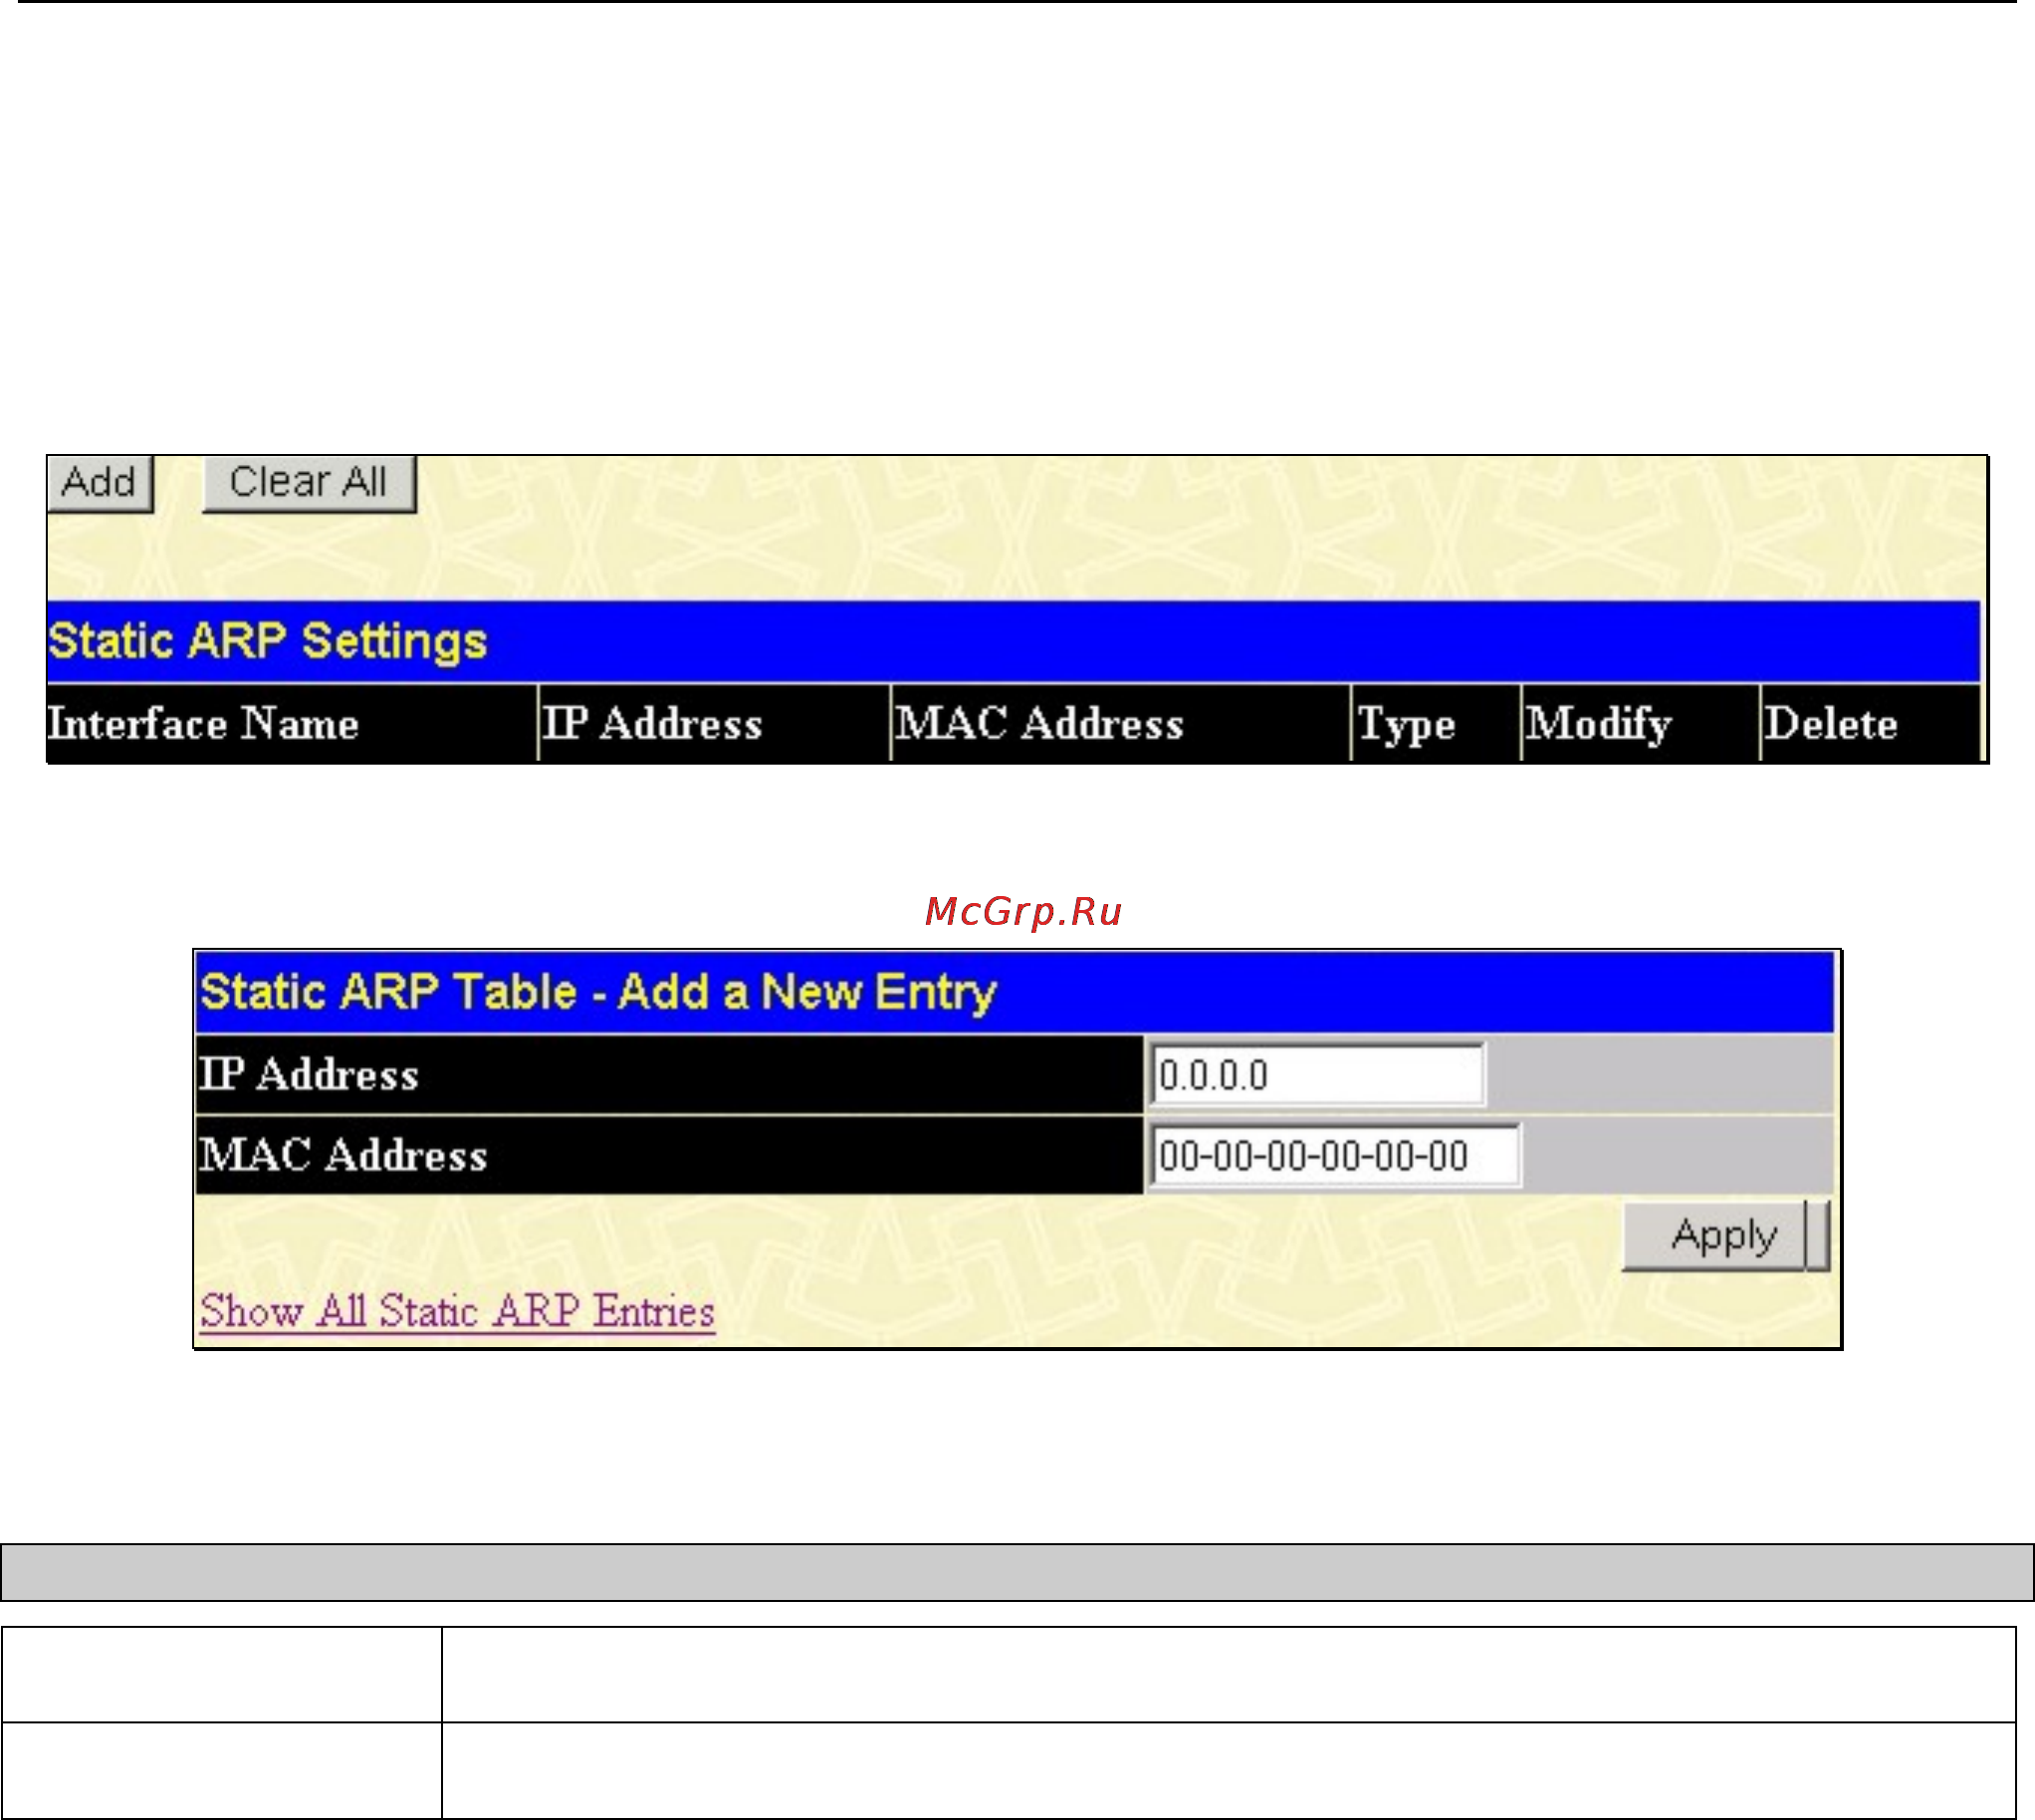This screenshot has height=1820, width=2035.
Task: Click Static ARP Table - Add a New Entry title
Action: tap(598, 993)
